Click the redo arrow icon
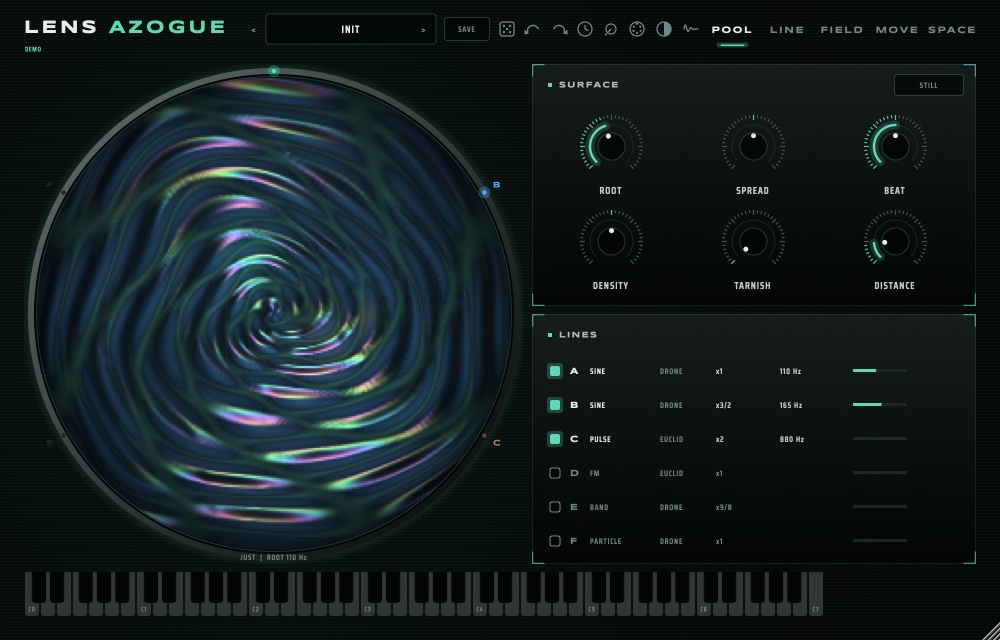The width and height of the screenshot is (1000, 640). pyautogui.click(x=559, y=29)
